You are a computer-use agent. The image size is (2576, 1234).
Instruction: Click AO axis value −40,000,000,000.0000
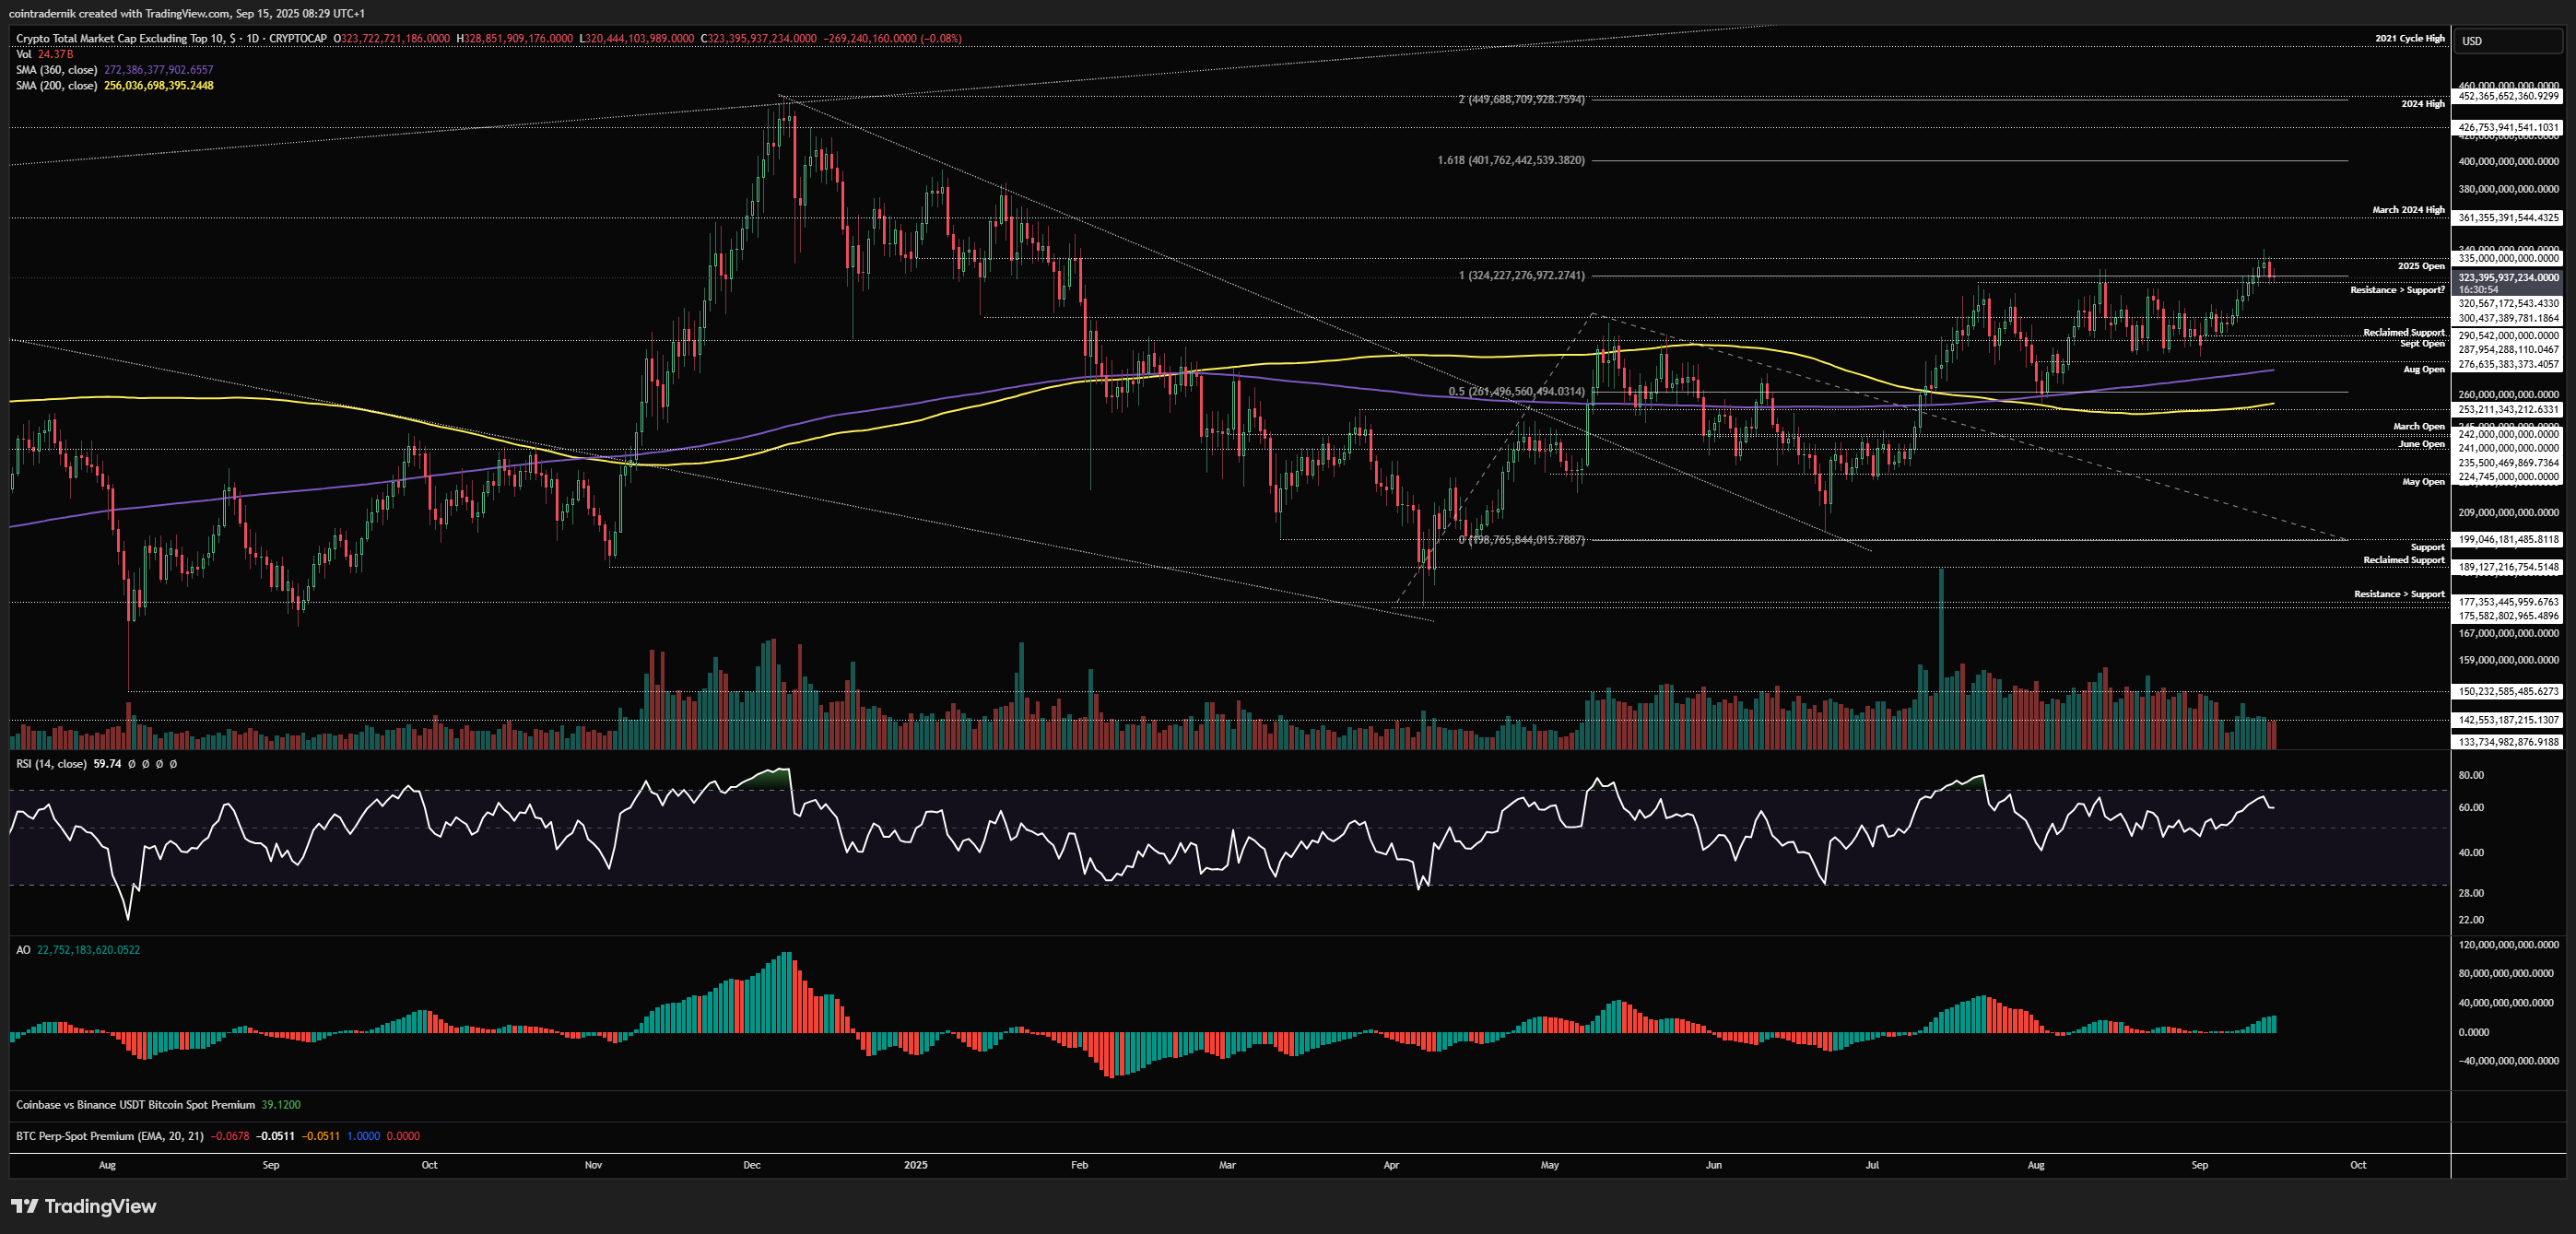click(2509, 1062)
